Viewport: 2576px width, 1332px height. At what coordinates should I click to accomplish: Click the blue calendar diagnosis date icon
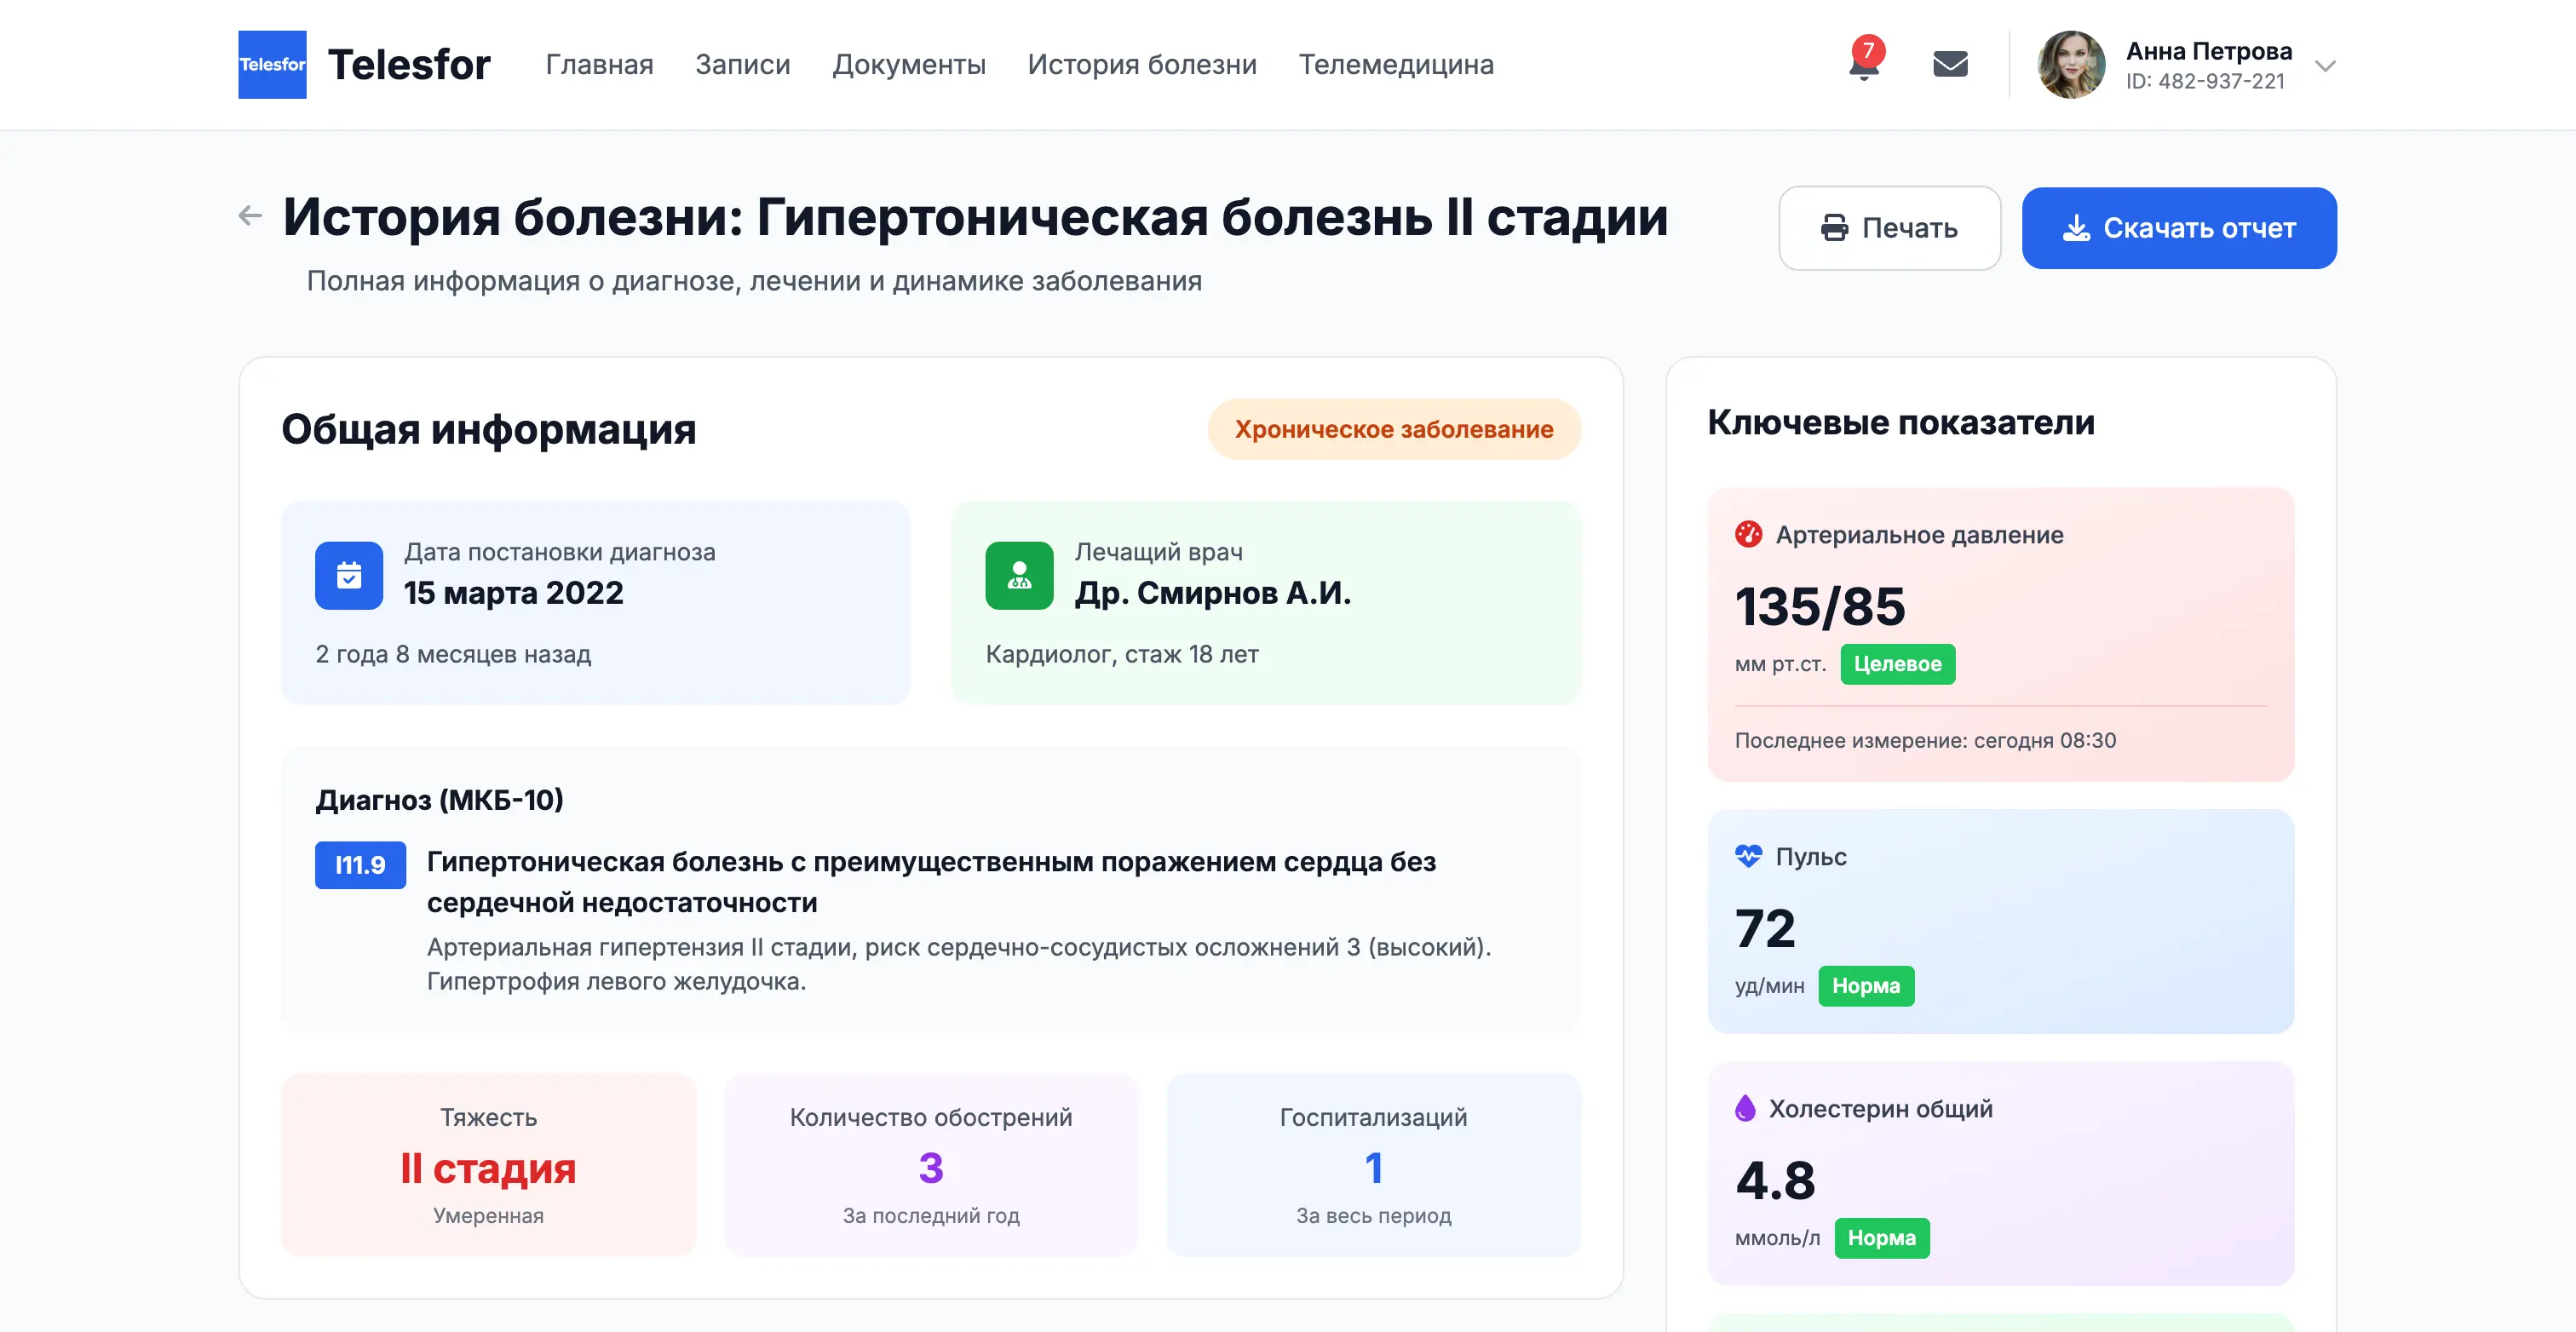tap(349, 576)
